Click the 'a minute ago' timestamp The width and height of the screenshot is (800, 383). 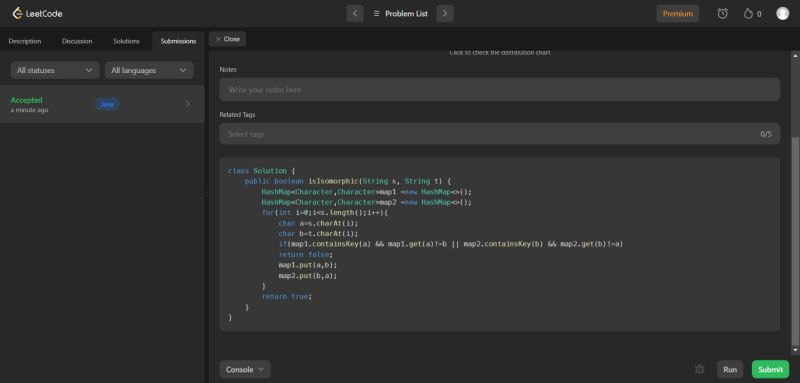coord(30,110)
